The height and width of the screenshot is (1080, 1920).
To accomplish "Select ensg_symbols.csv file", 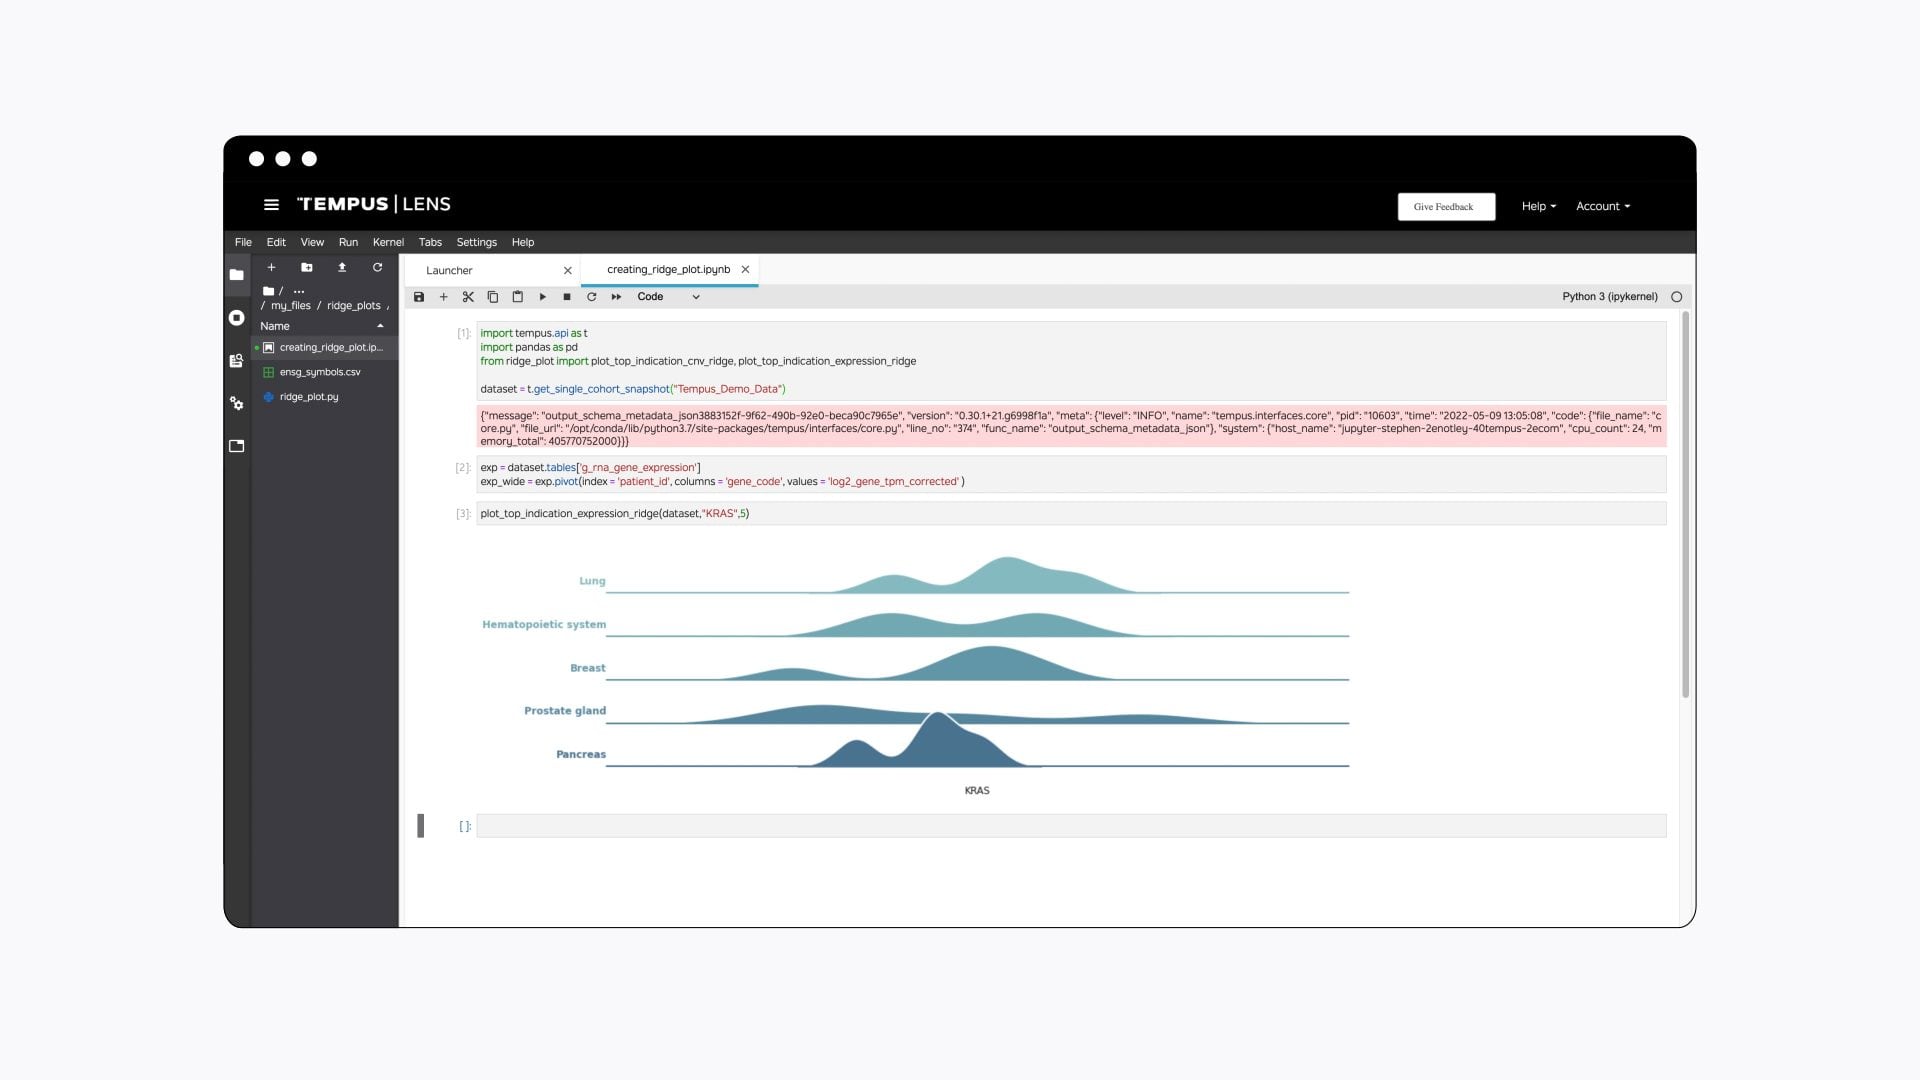I will (324, 372).
